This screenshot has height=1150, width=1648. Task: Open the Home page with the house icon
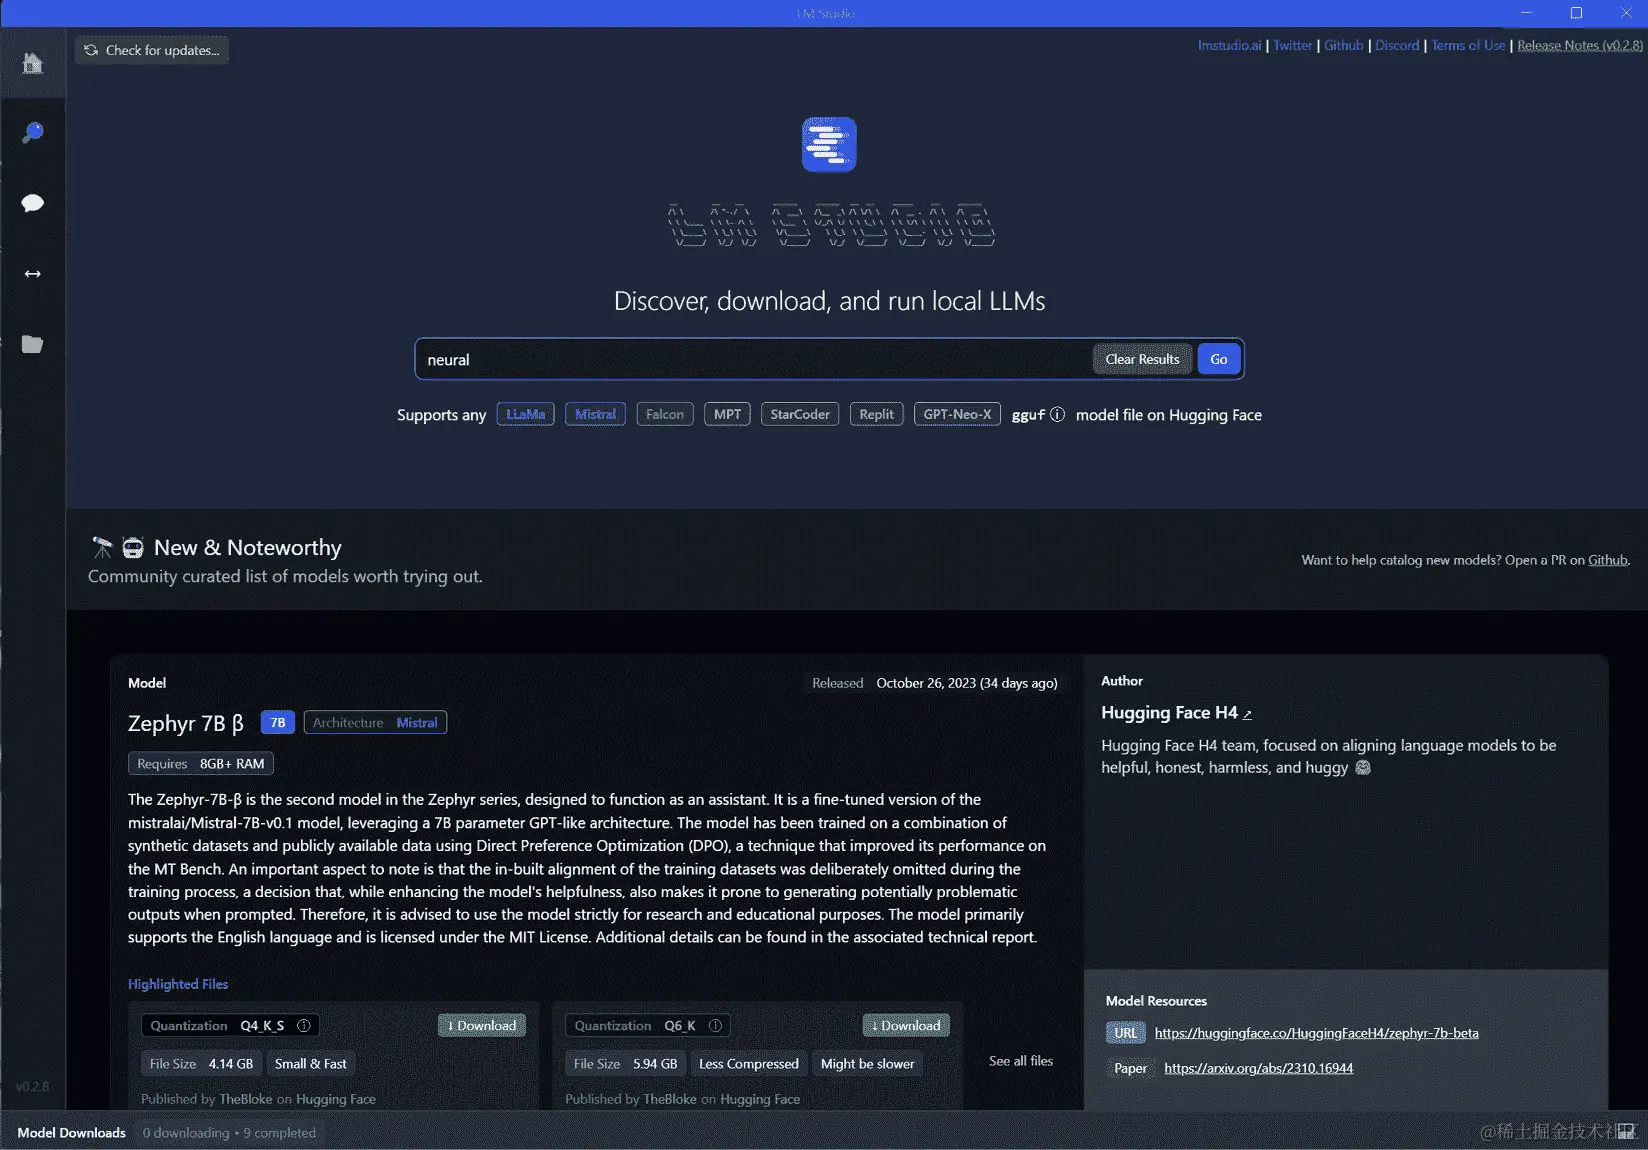(x=33, y=63)
